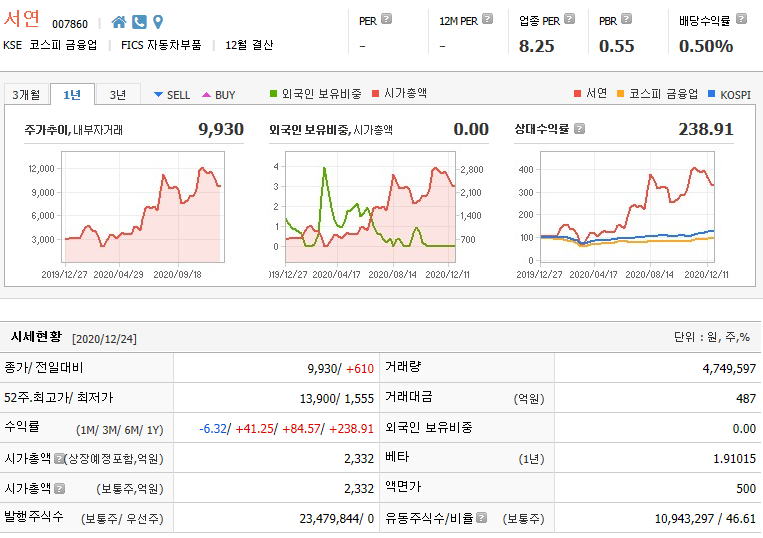This screenshot has height=538, width=763.
Task: Click the 12월 결산 label
Action: pyautogui.click(x=249, y=45)
